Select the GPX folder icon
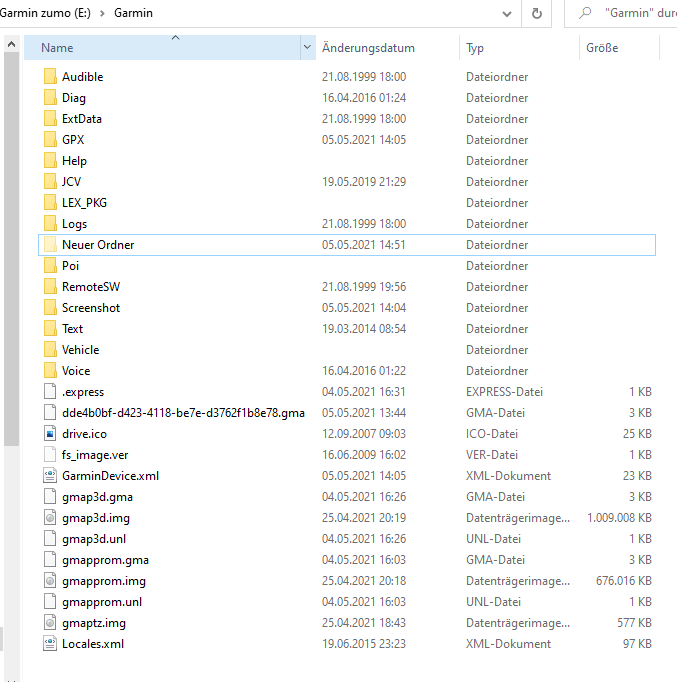 [x=50, y=140]
